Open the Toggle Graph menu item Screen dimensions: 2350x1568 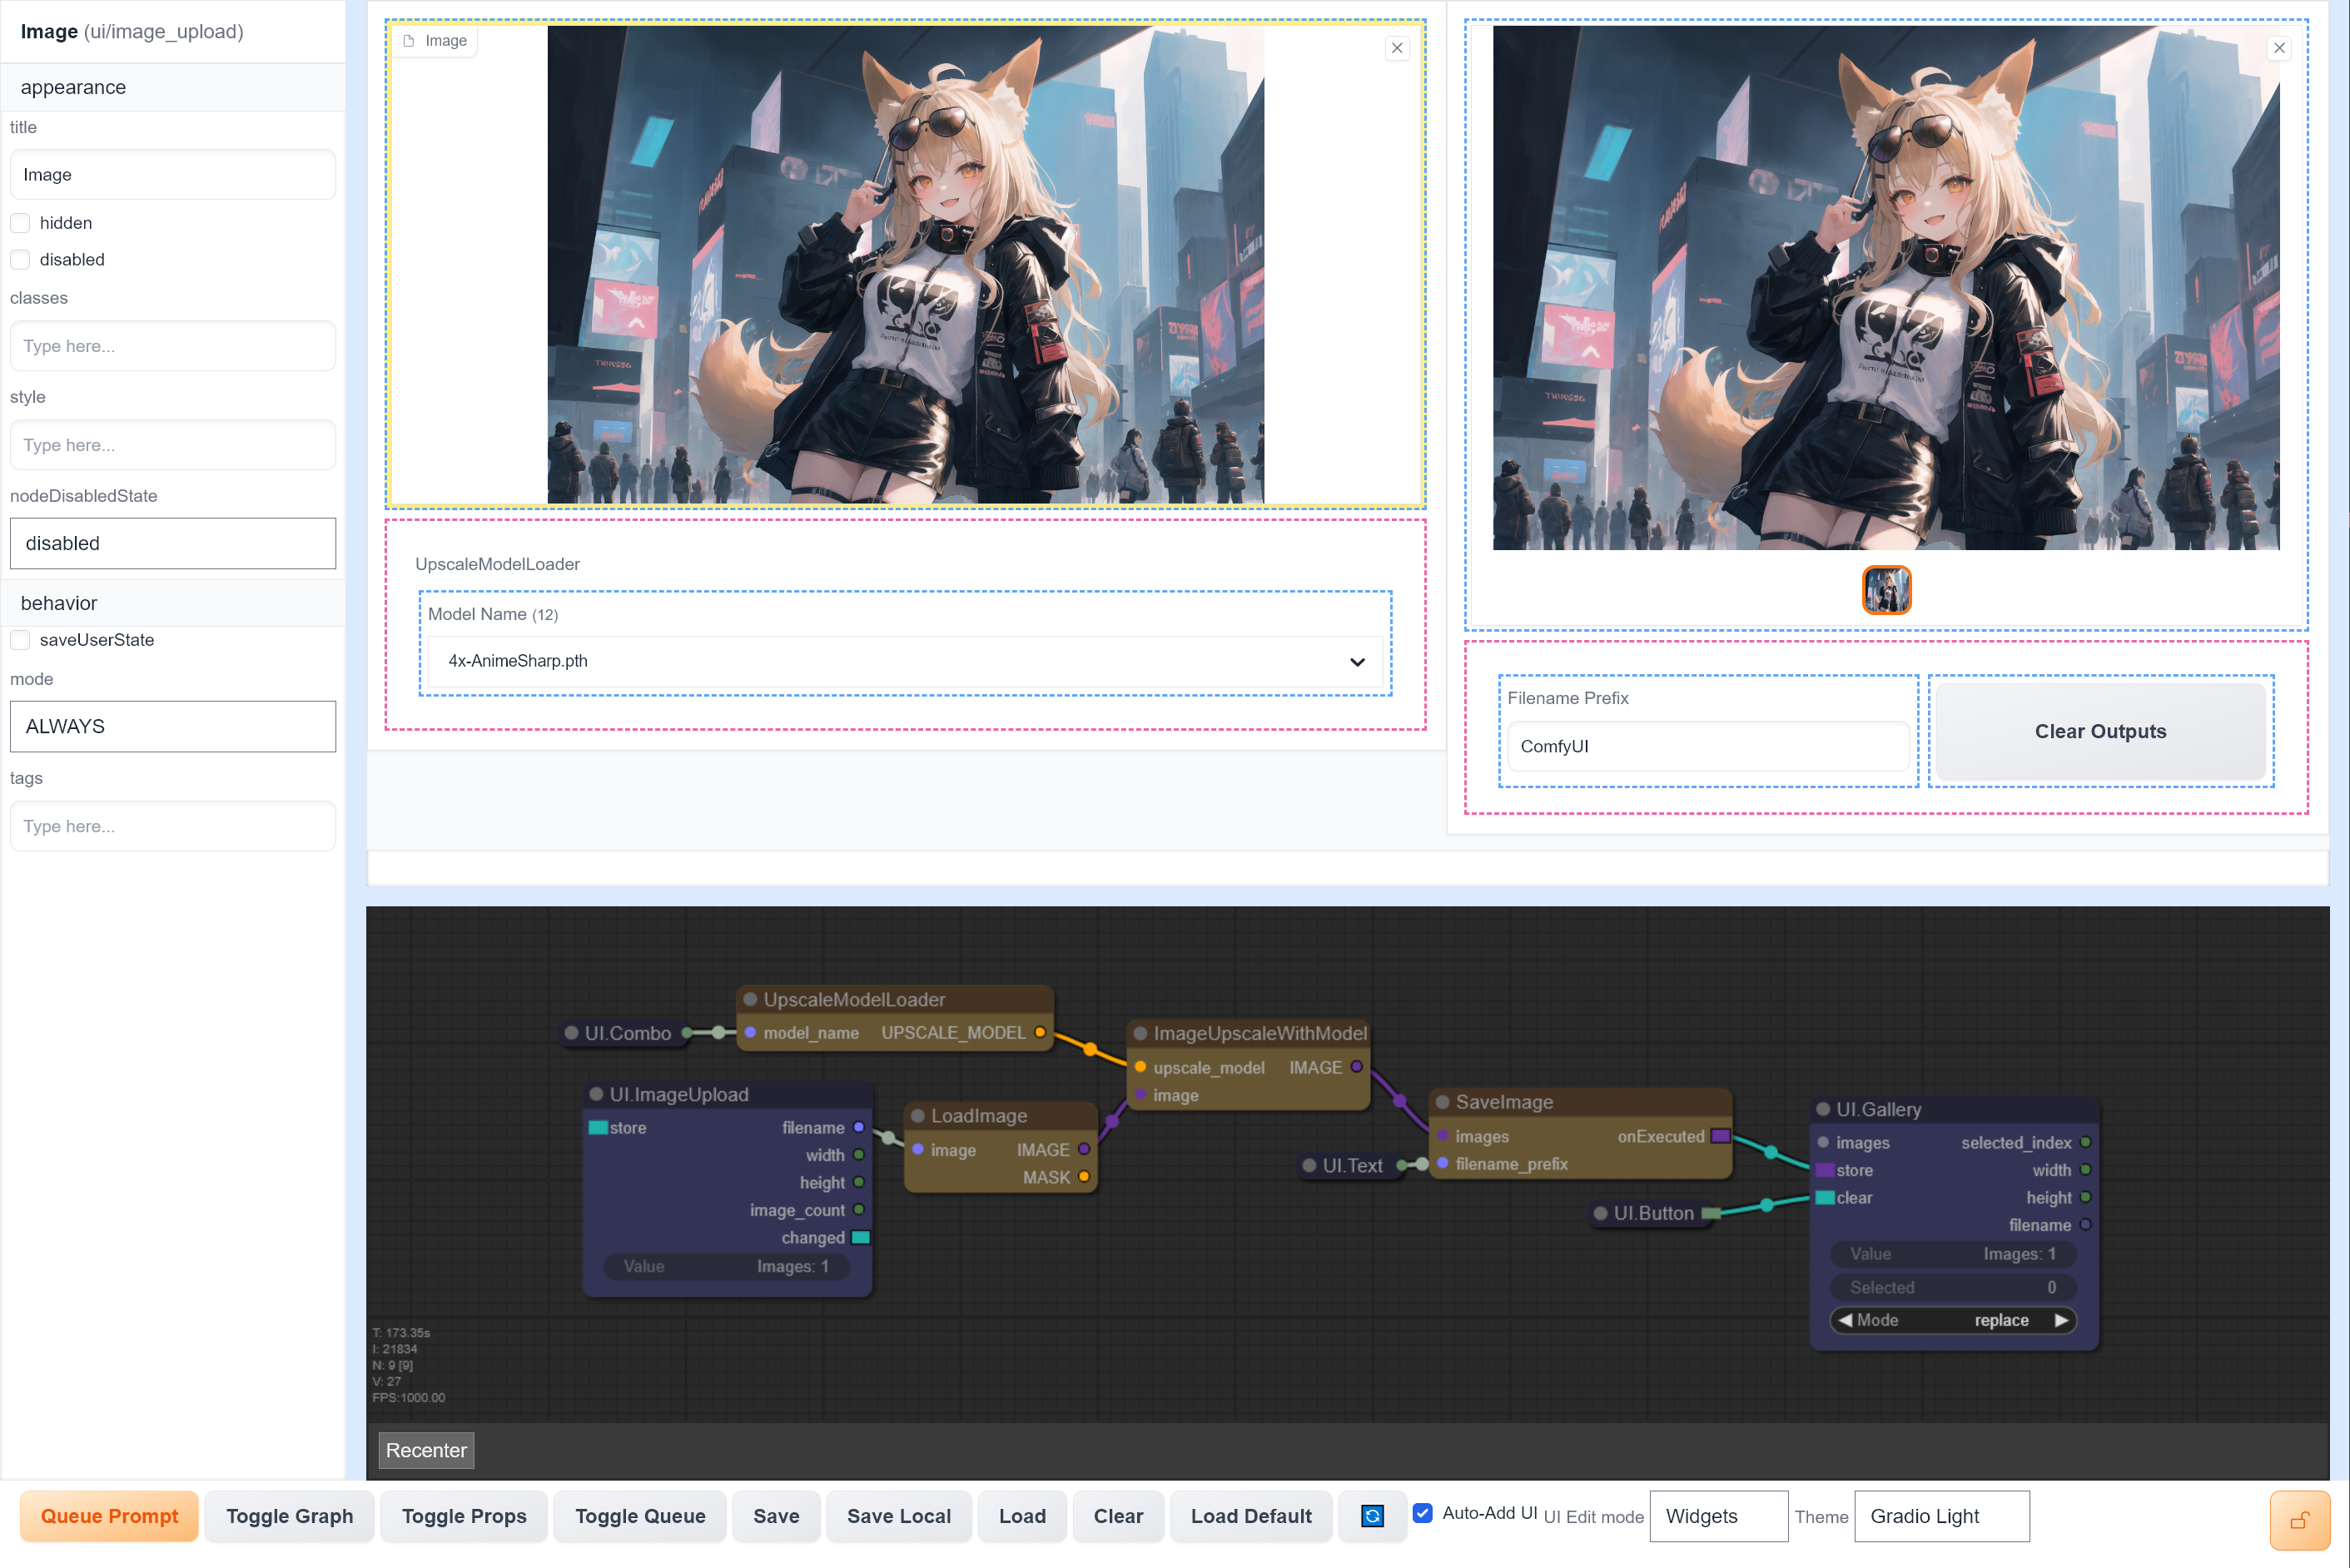point(289,1516)
